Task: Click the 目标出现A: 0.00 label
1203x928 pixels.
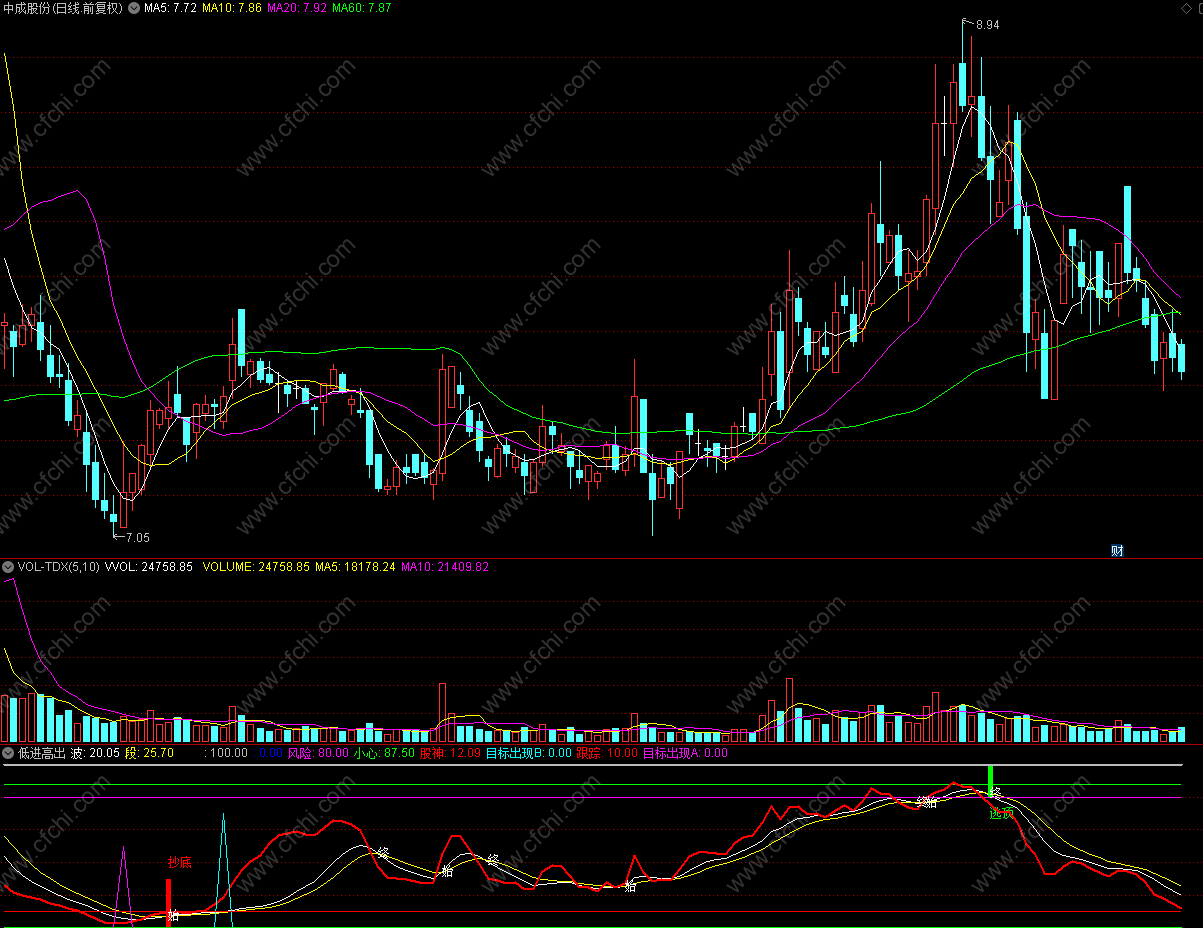Action: (x=685, y=753)
